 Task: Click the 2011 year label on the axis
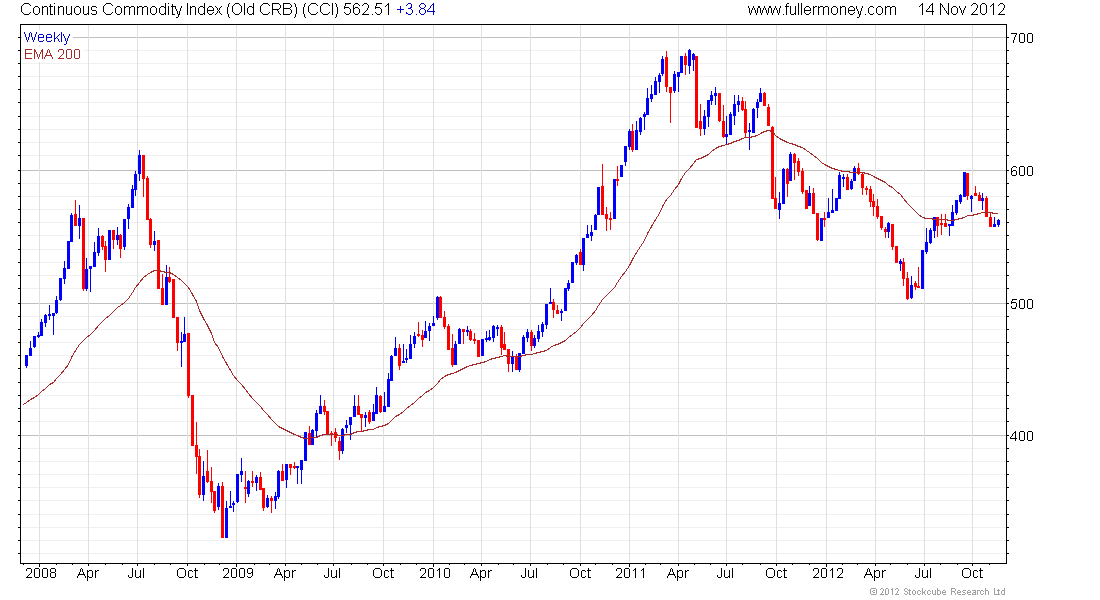pos(631,573)
